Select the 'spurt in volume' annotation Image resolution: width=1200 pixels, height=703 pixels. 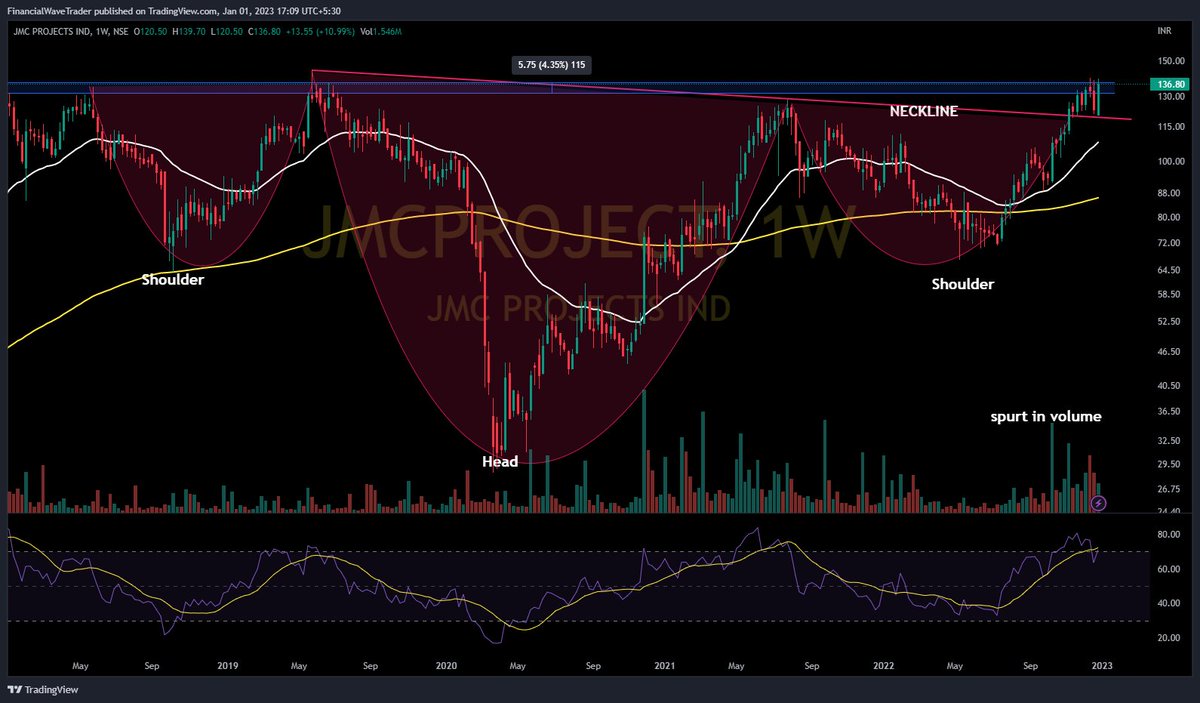[x=1046, y=416]
